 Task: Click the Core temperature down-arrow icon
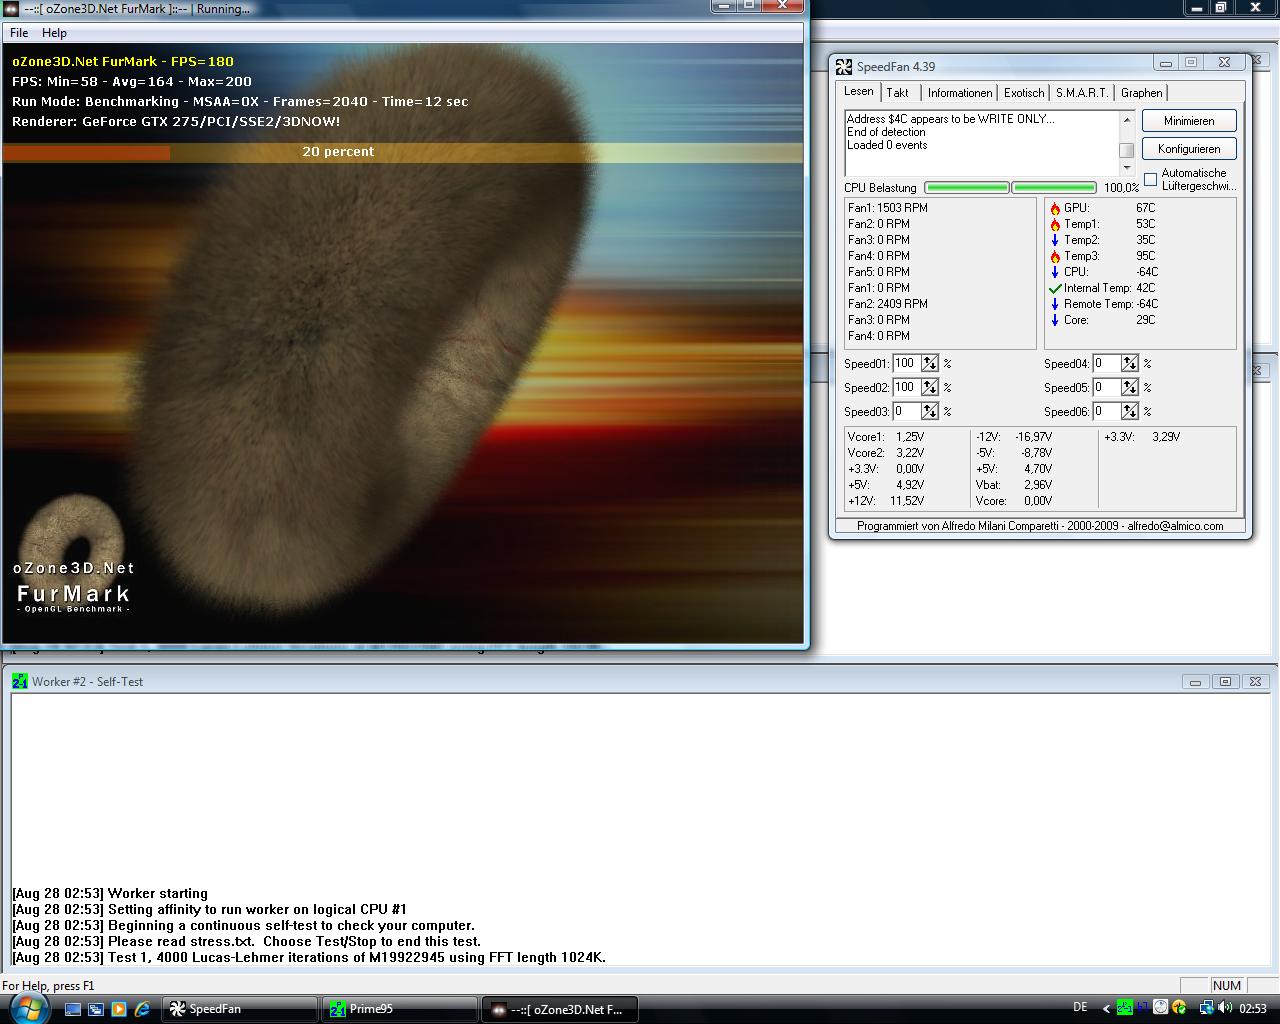pyautogui.click(x=1055, y=320)
